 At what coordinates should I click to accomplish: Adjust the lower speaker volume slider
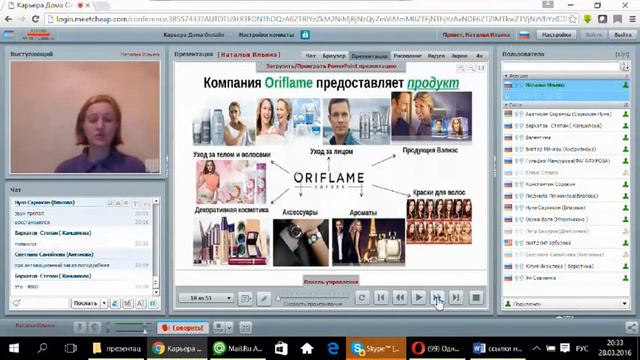130,331
